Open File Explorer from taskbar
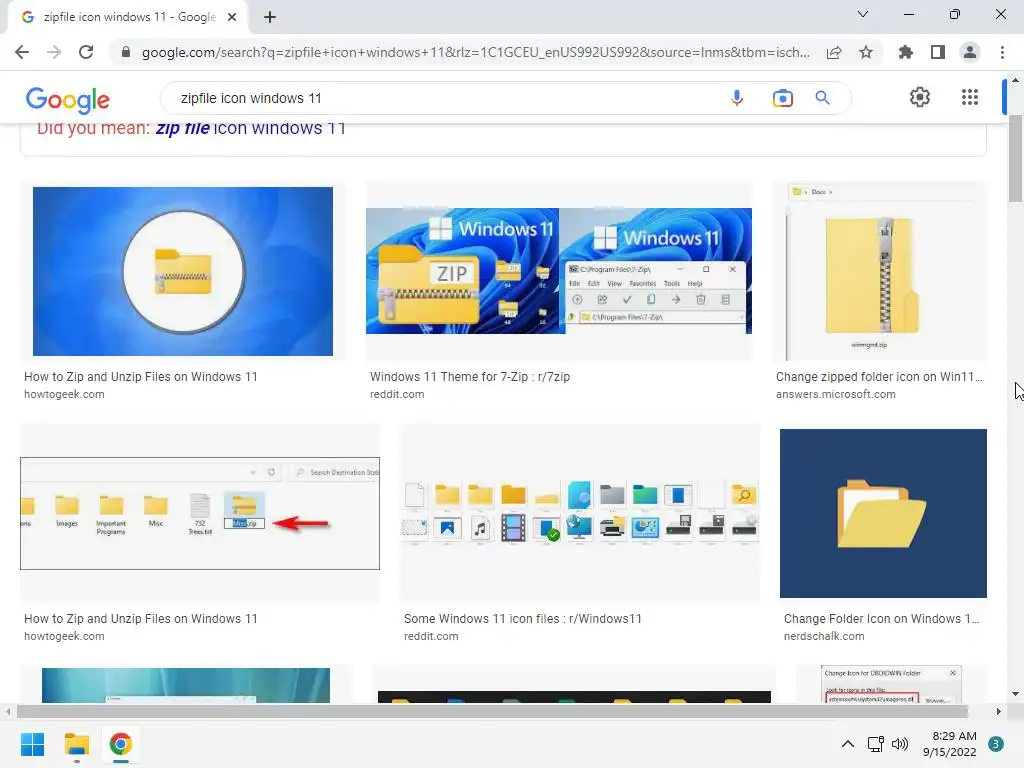 [76, 744]
